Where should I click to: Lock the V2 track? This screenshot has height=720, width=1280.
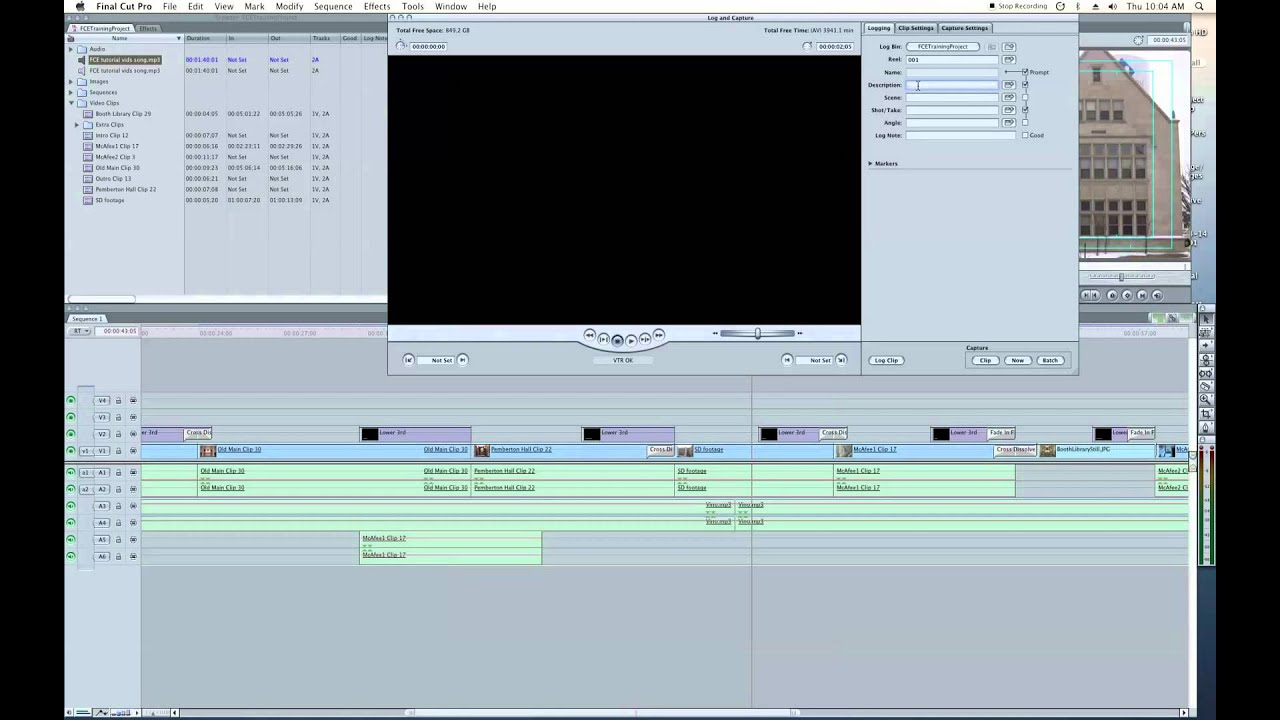click(x=118, y=434)
